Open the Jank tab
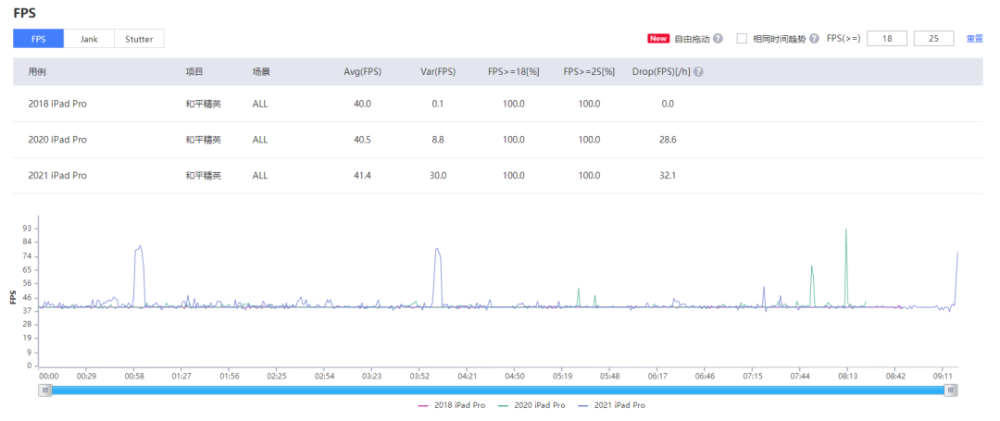This screenshot has height=421, width=1000. (x=89, y=39)
